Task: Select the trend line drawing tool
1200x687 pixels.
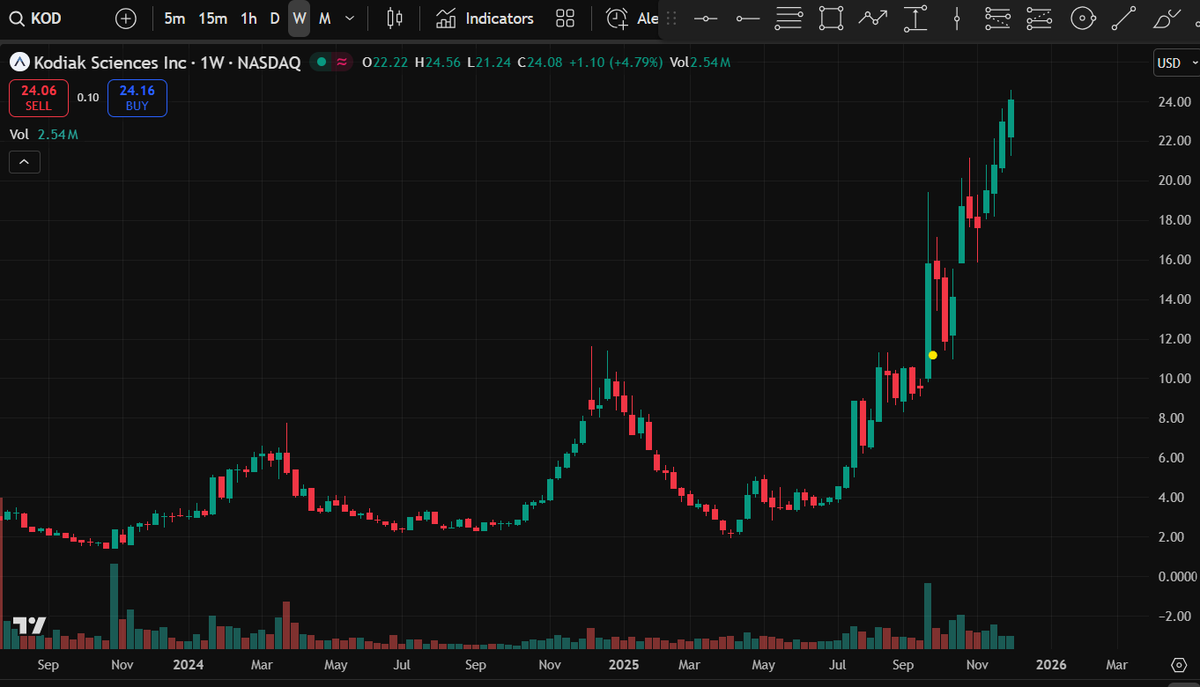Action: [x=1124, y=18]
